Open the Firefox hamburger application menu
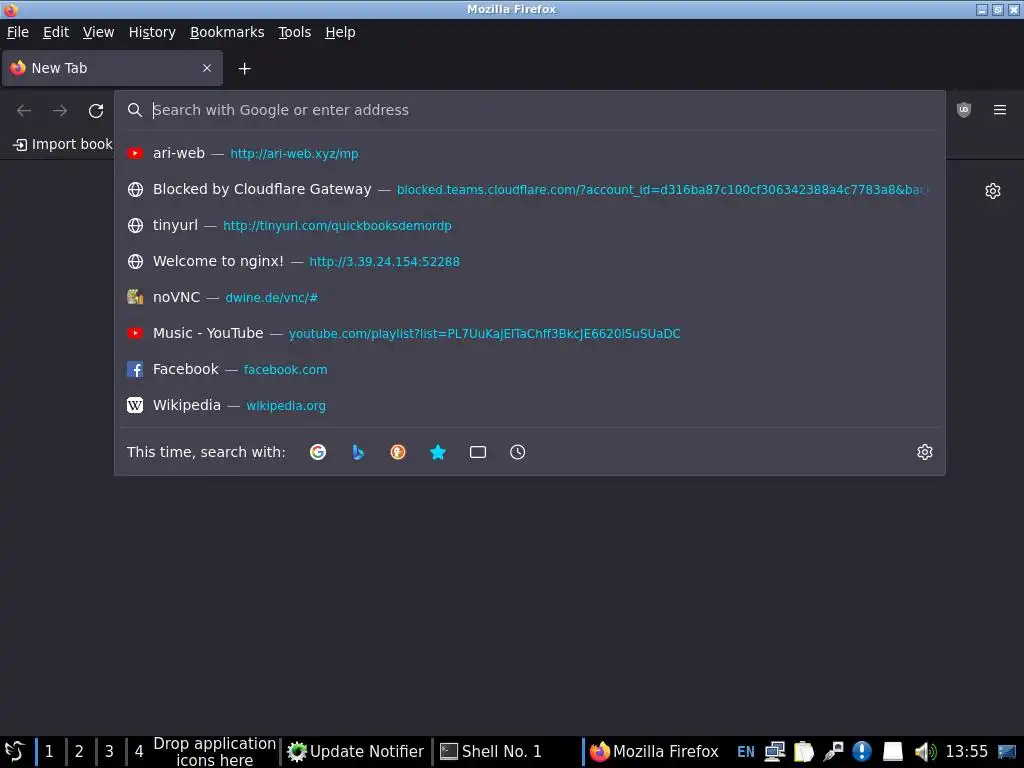Image resolution: width=1024 pixels, height=768 pixels. click(x=999, y=110)
